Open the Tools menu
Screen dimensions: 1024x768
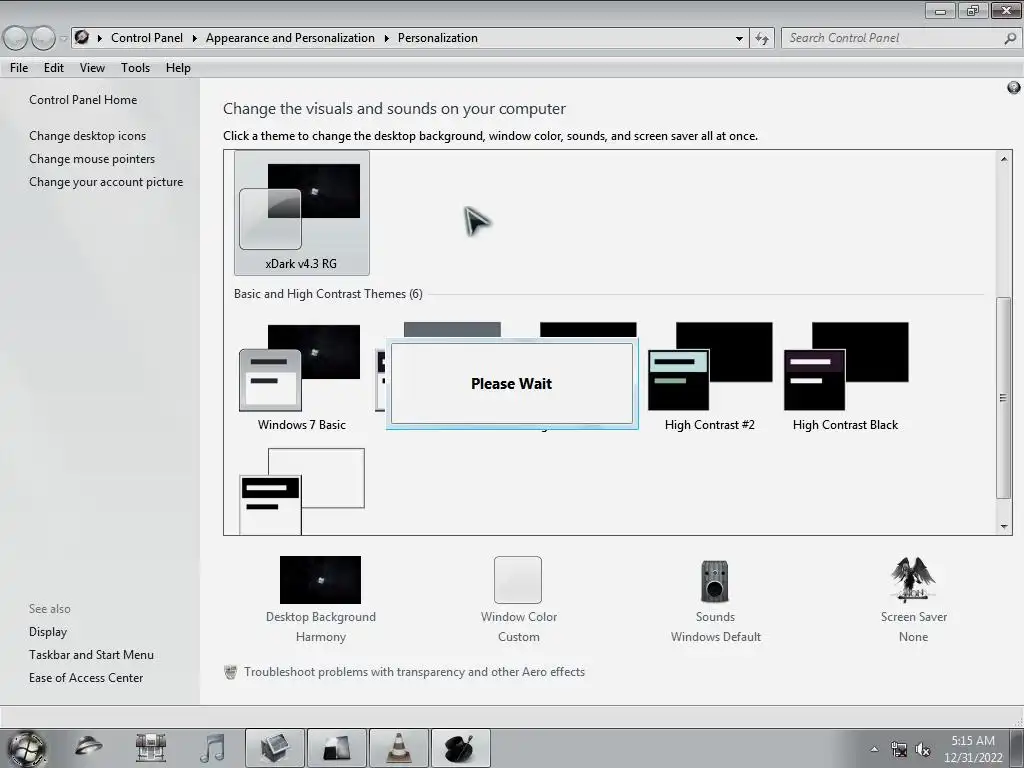point(135,68)
